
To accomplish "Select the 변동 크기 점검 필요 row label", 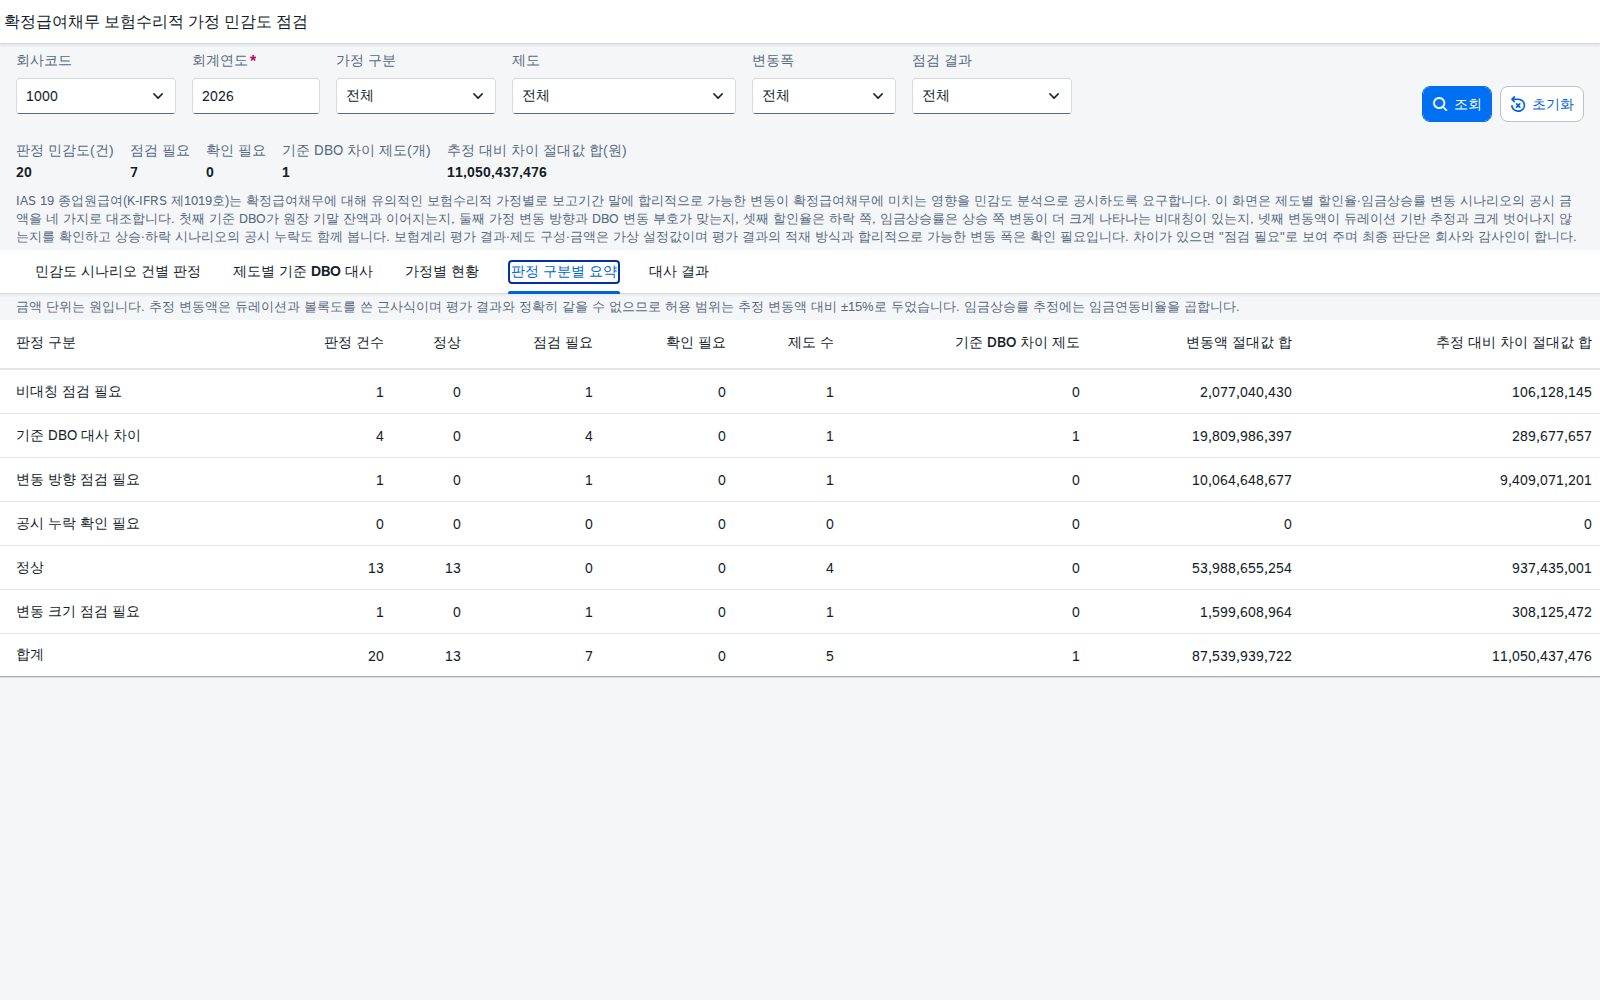I will click(78, 612).
